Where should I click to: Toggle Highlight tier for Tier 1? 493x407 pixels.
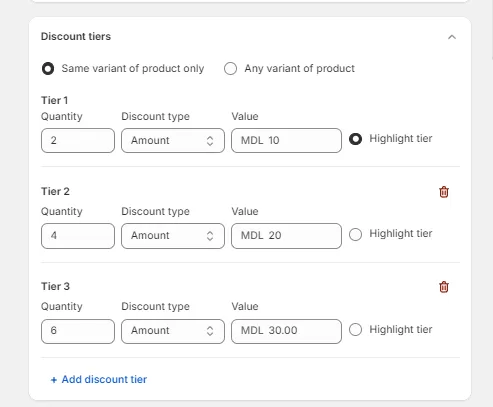[x=355, y=139]
